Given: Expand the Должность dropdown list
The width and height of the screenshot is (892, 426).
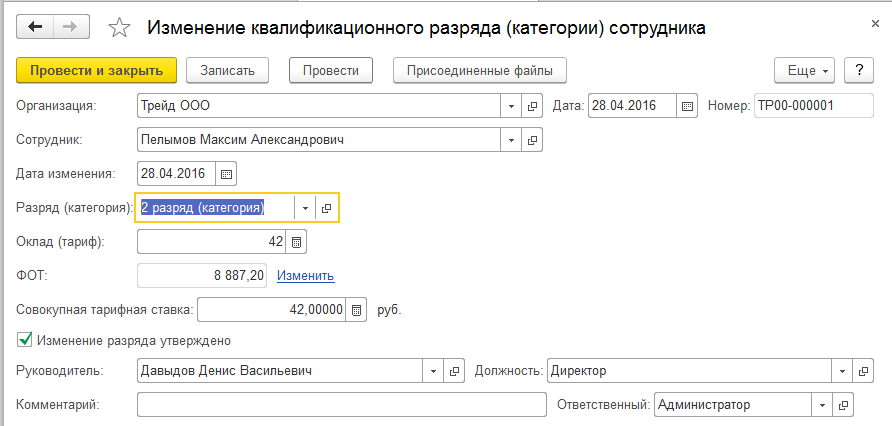Looking at the screenshot, I should (x=842, y=371).
